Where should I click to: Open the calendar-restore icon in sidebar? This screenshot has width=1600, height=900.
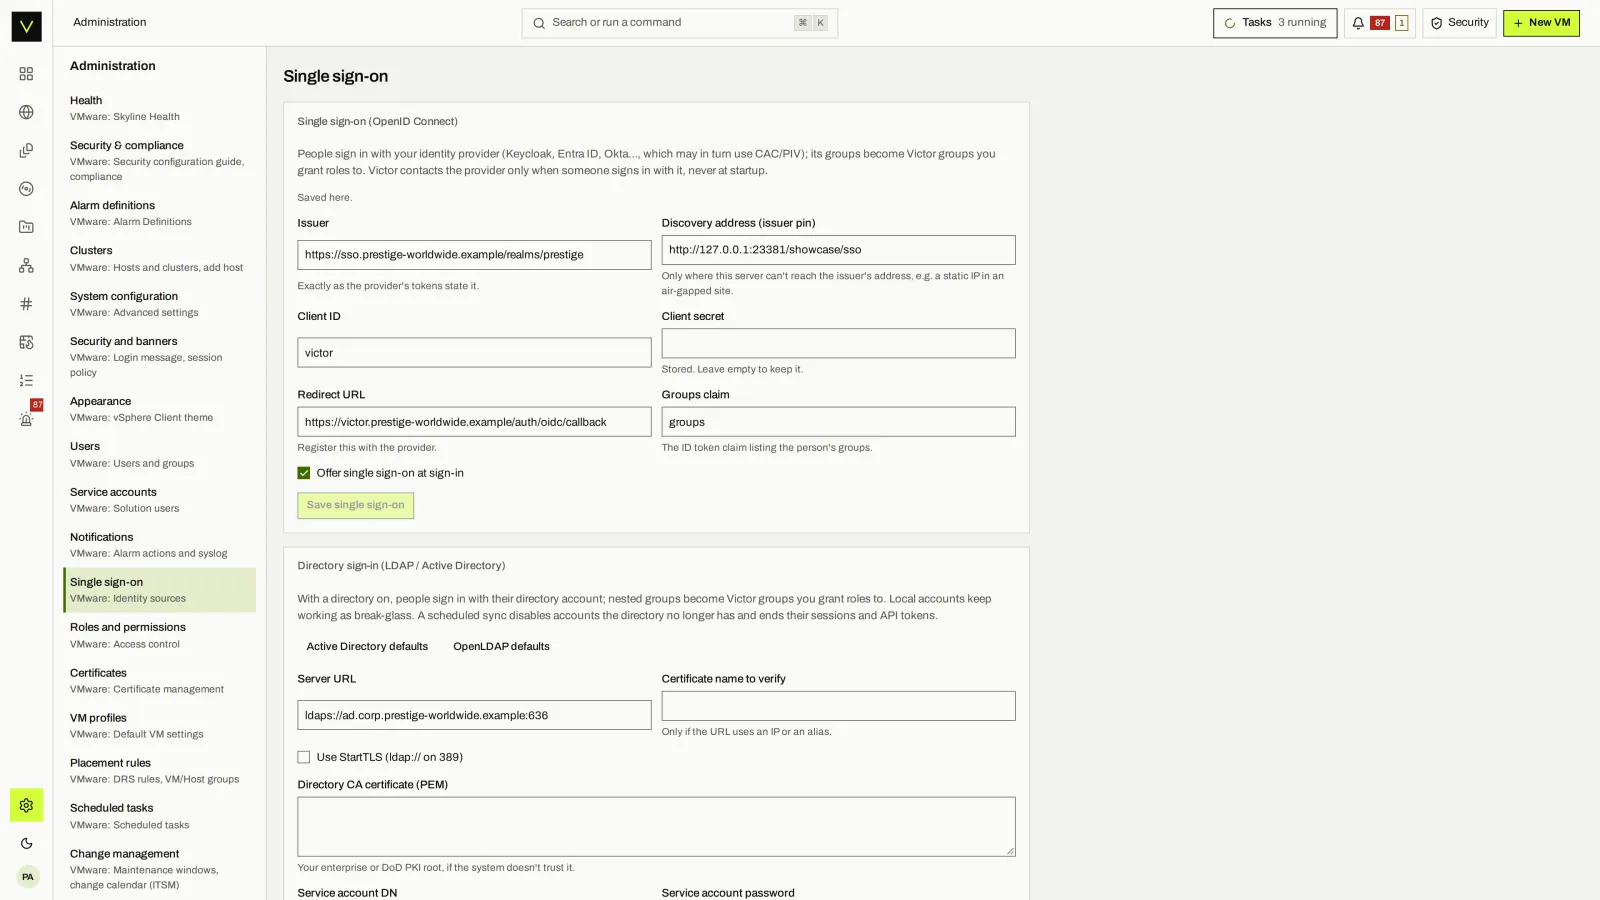click(x=26, y=342)
